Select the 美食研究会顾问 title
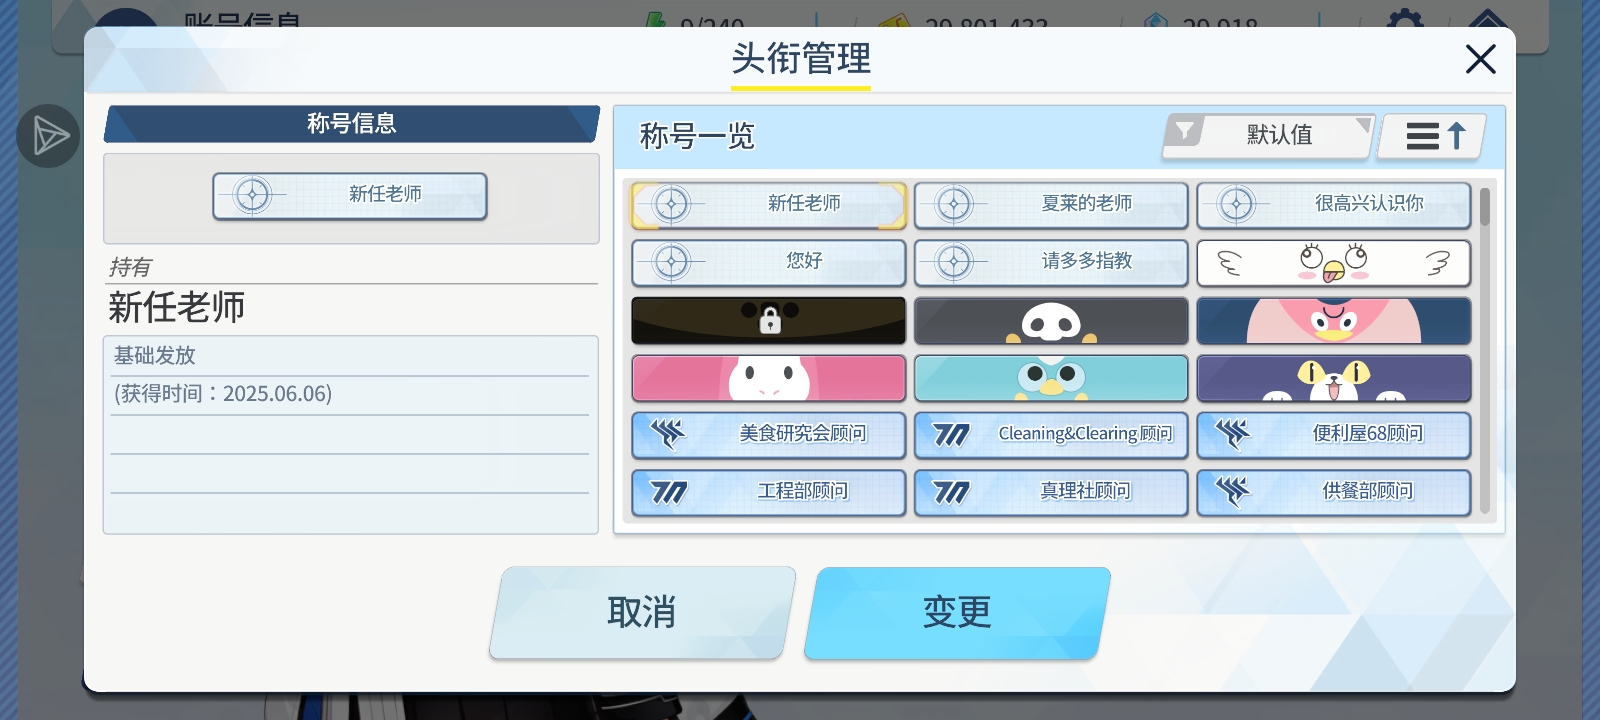This screenshot has width=1600, height=720. [768, 435]
